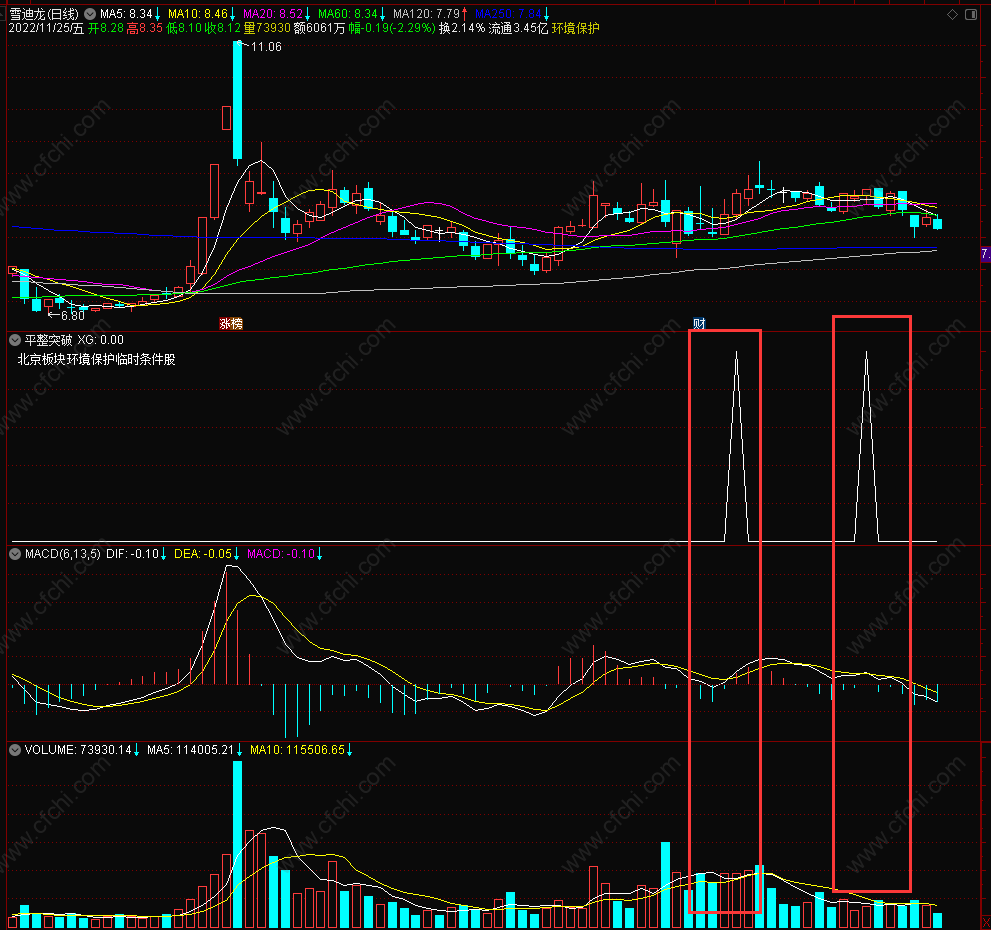This screenshot has width=991, height=930.
Task: Open the dropdown beside 雪迪龙(日线) title
Action: [90, 14]
